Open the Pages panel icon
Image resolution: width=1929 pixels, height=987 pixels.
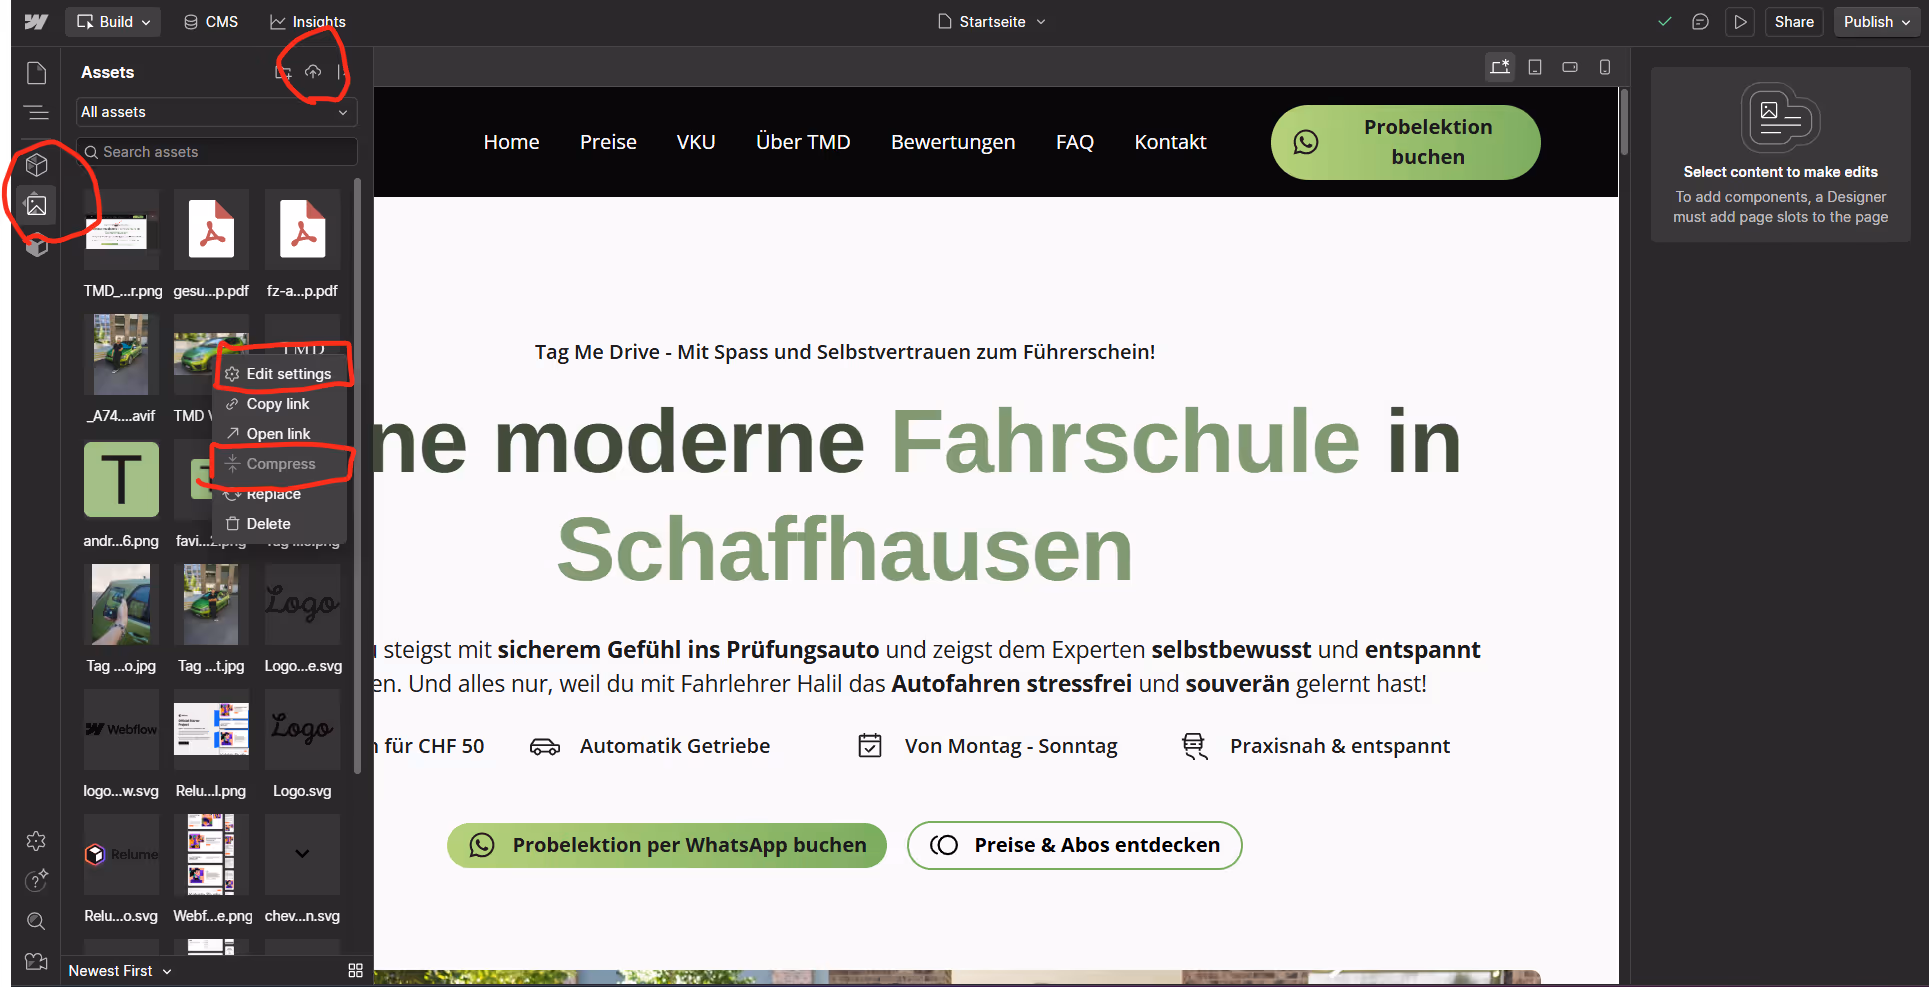37,73
